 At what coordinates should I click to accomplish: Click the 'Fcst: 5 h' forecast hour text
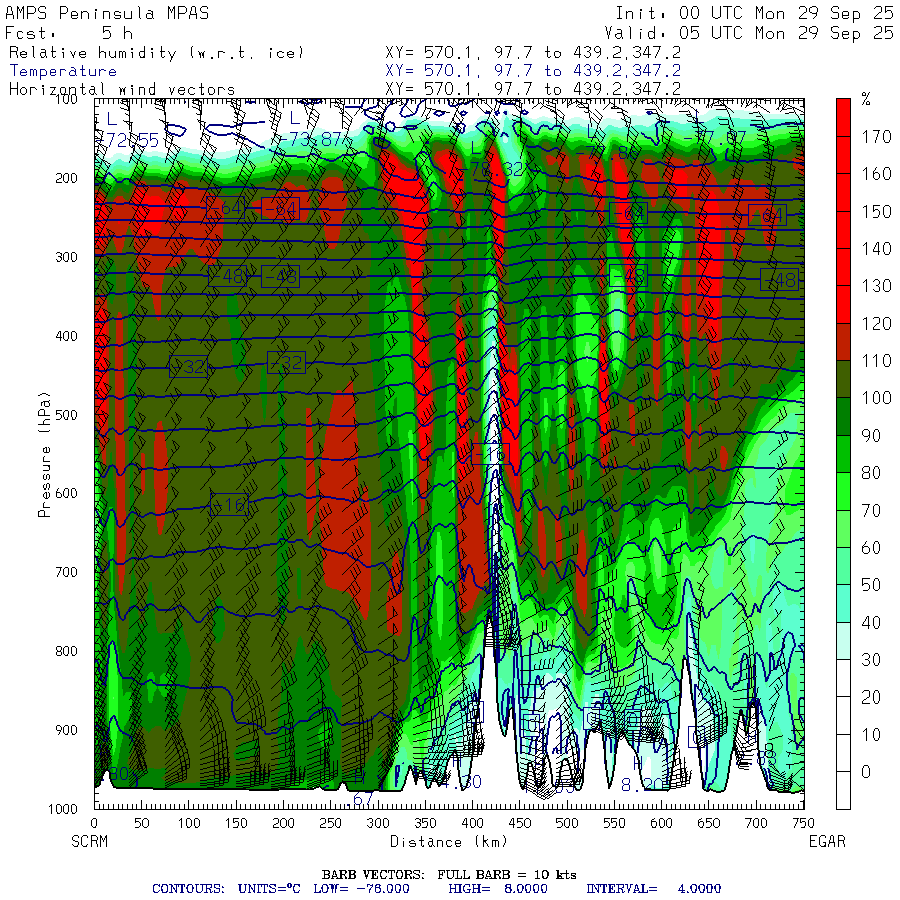click(69, 33)
